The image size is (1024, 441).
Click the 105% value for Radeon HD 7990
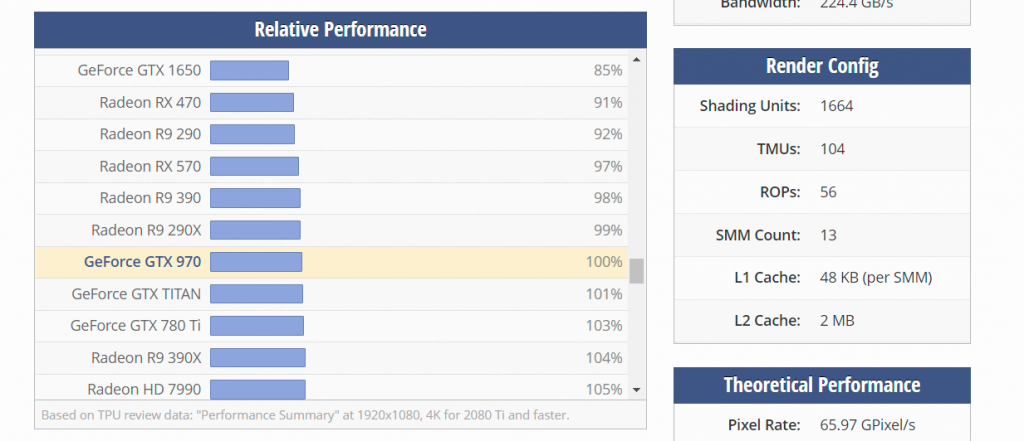click(x=606, y=389)
